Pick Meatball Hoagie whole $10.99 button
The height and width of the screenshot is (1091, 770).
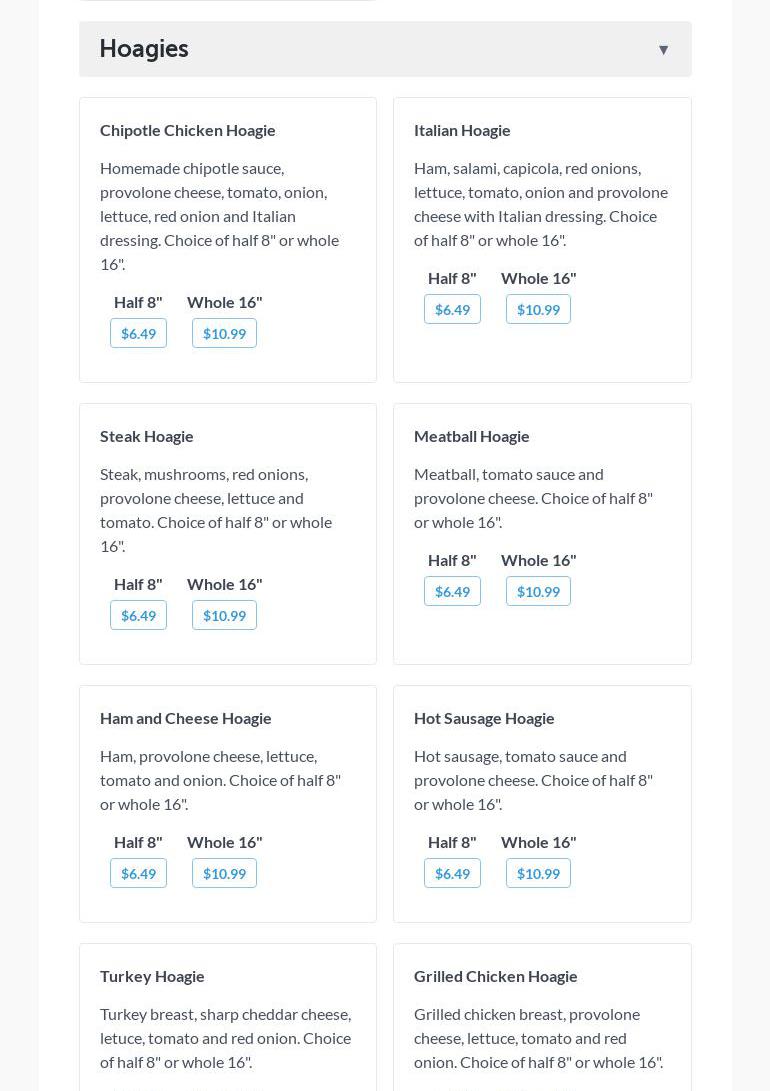[538, 591]
